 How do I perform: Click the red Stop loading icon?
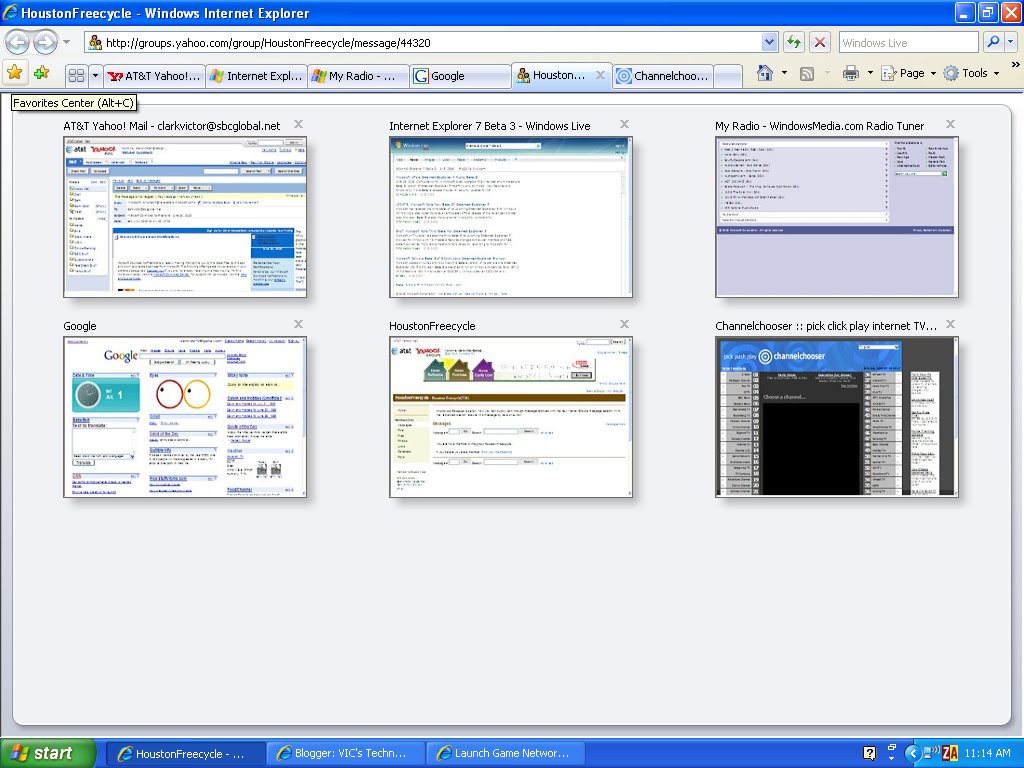pos(820,42)
